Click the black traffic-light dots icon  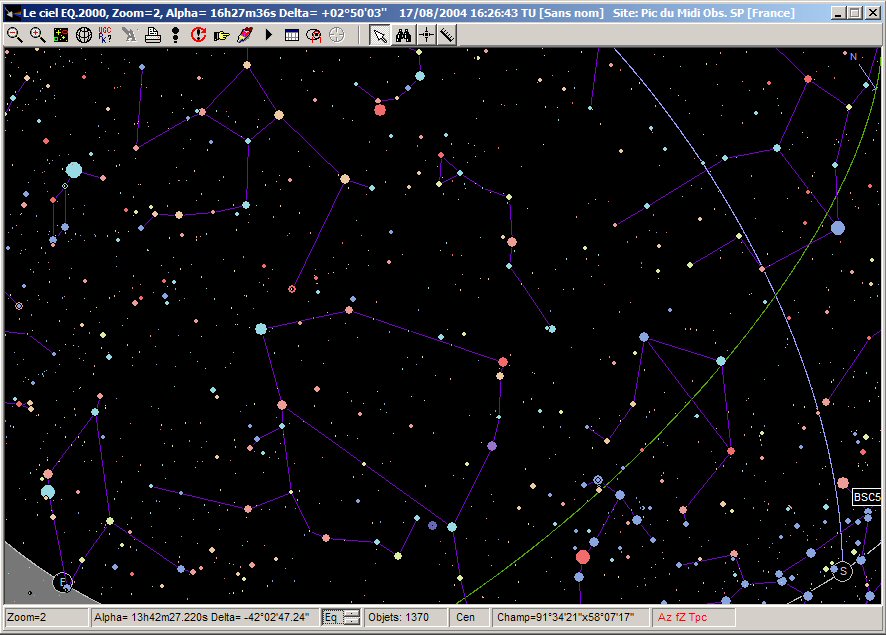(176, 35)
